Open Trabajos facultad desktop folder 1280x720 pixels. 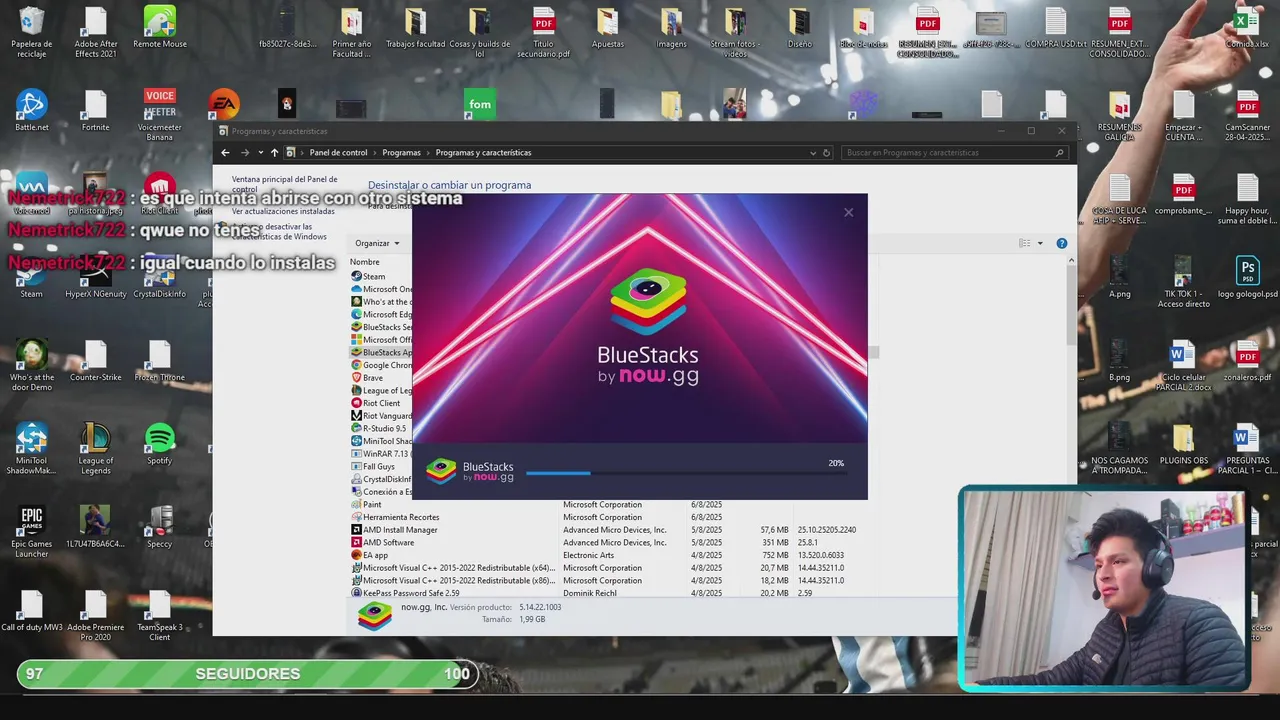[415, 28]
